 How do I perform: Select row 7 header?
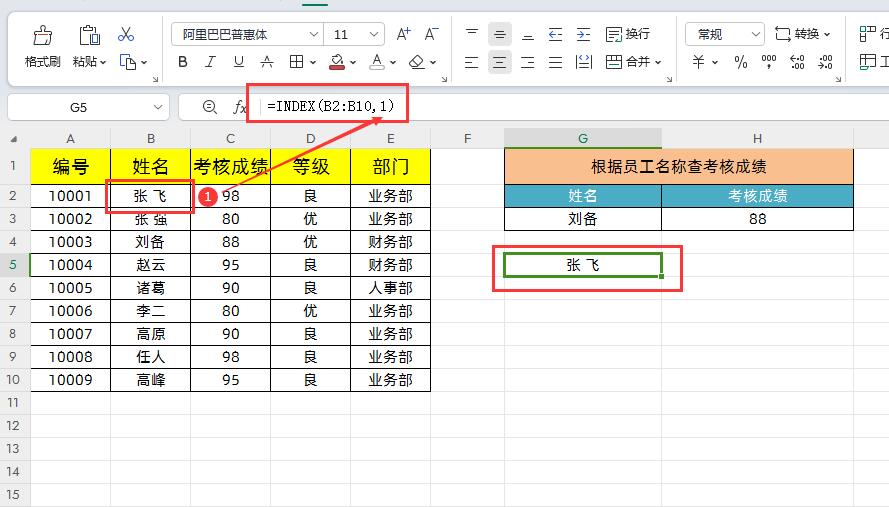tap(14, 311)
